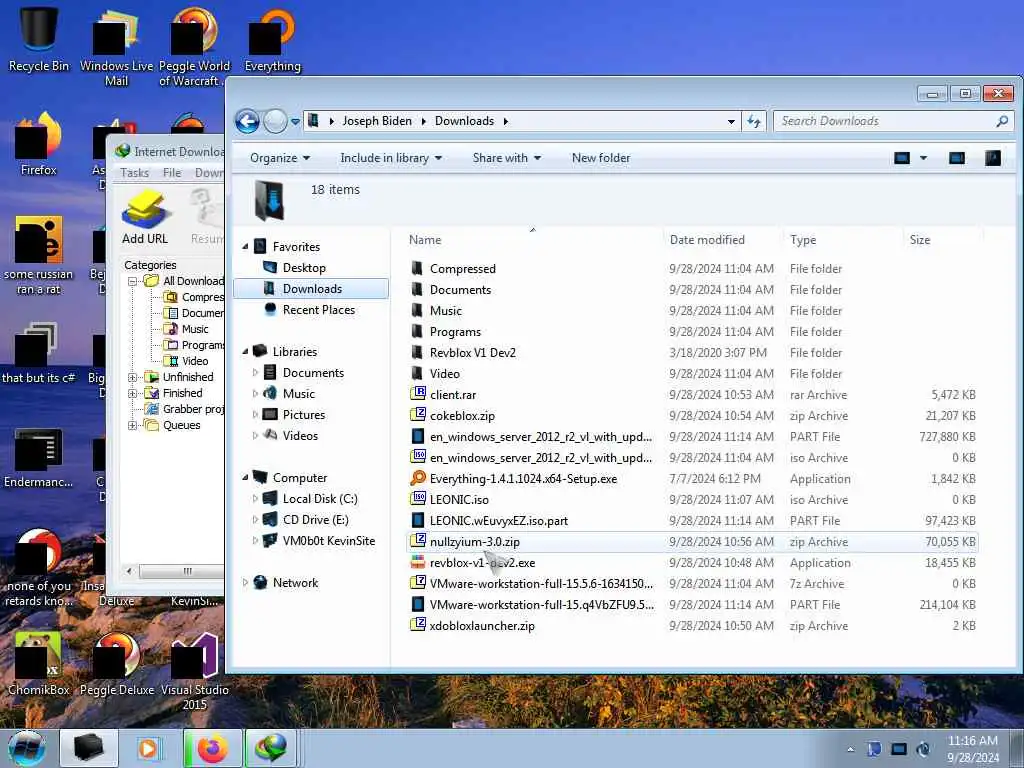Click the Add URL icon in Internet Download Manager

click(x=145, y=217)
